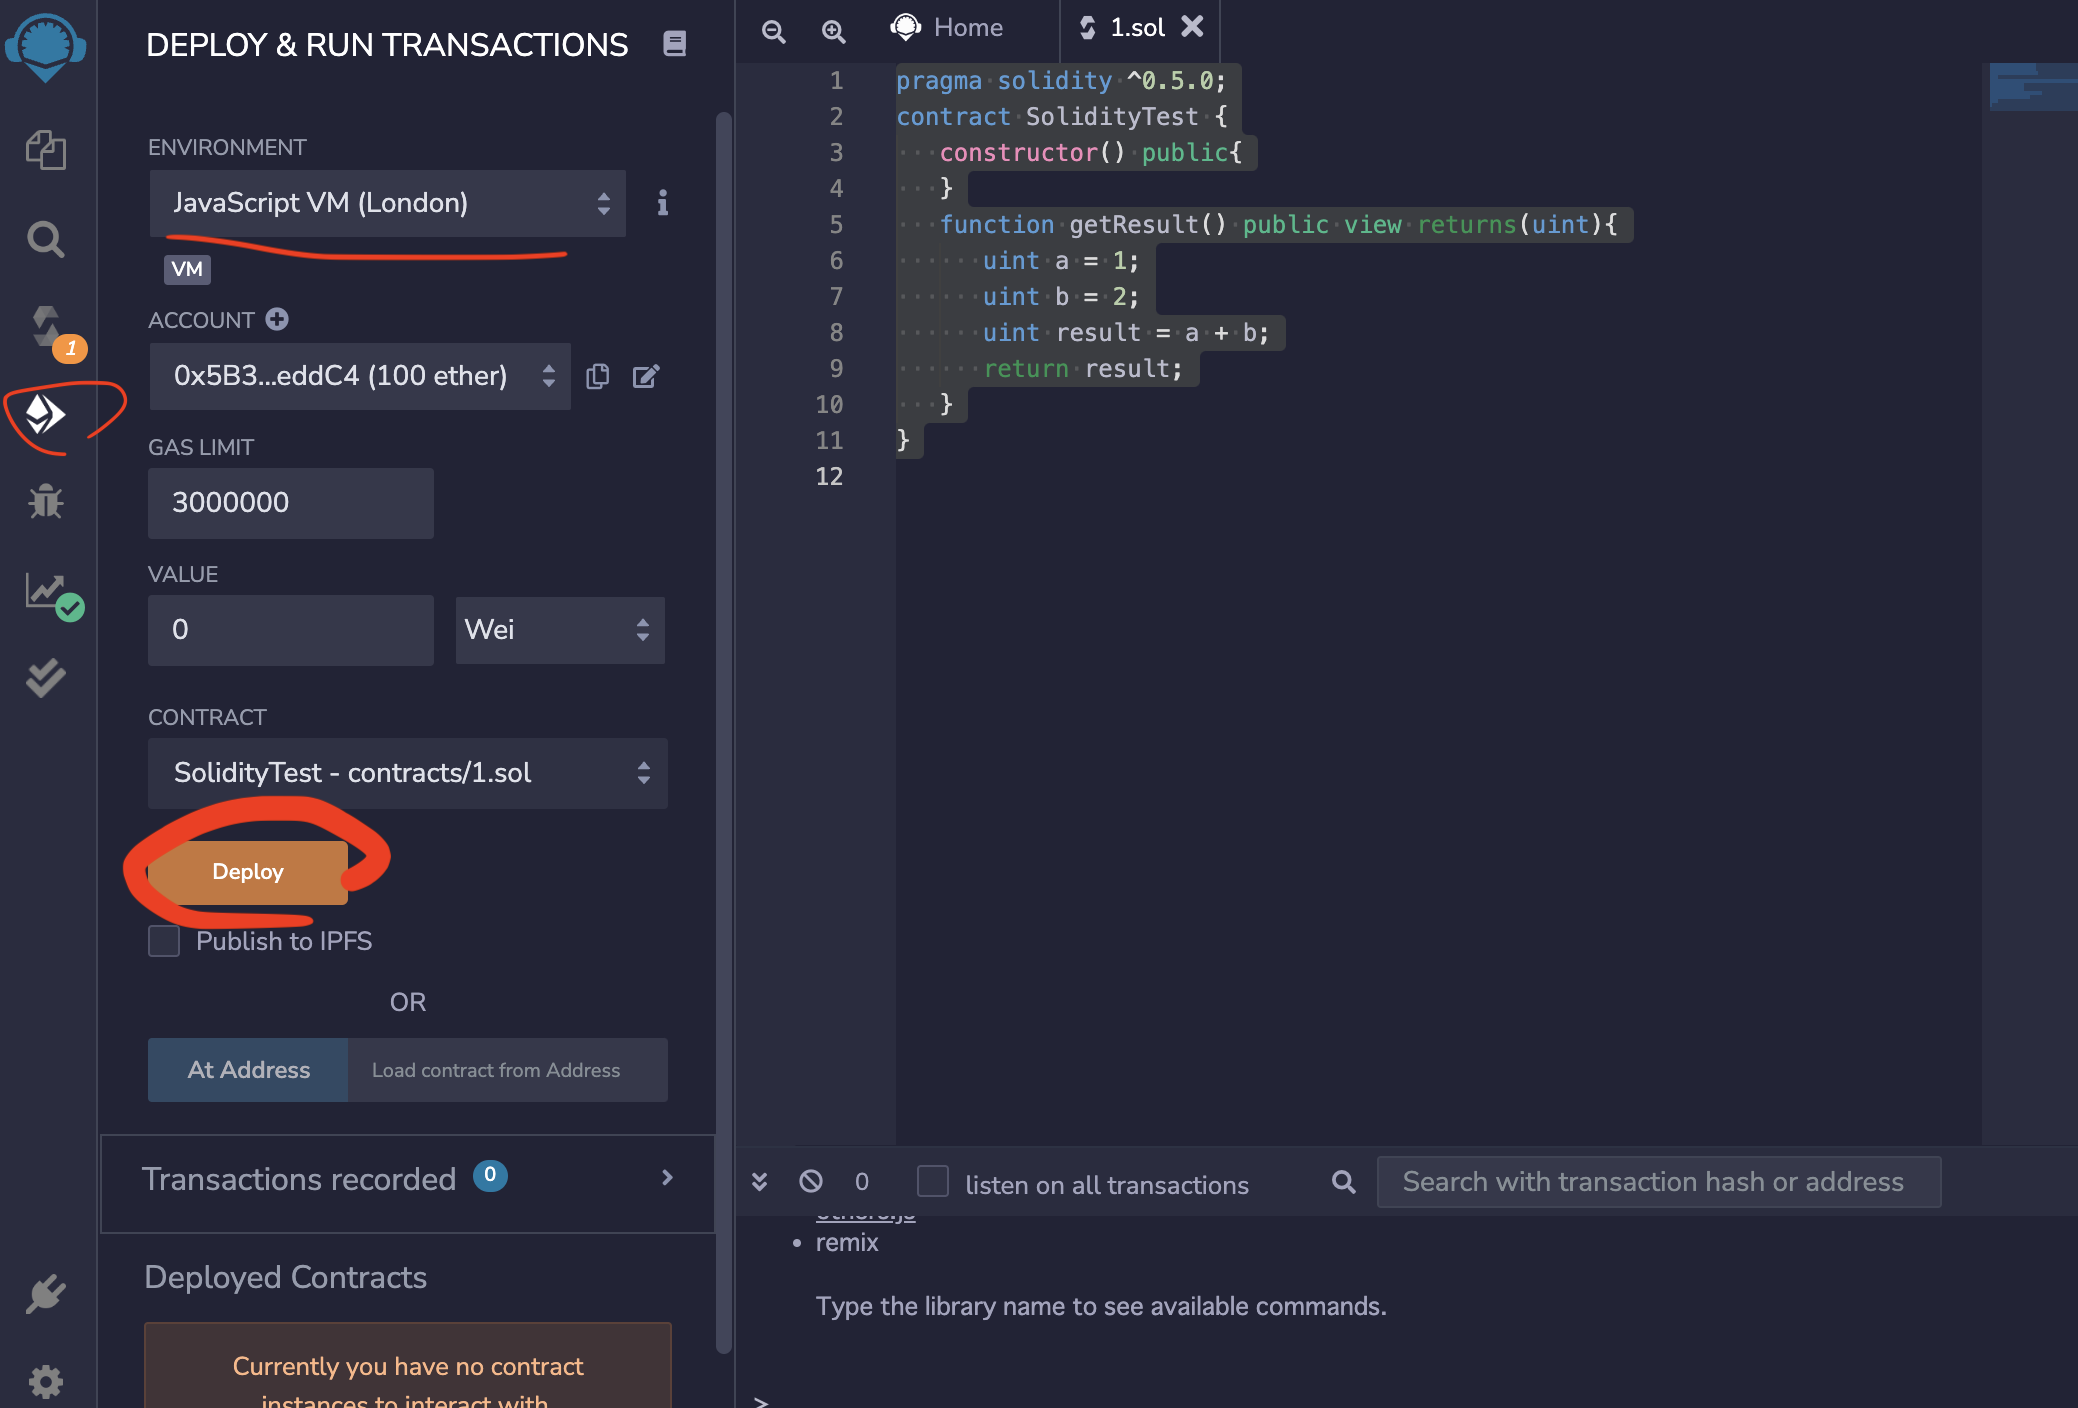
Task: Open the SolidityTest contract dropdown
Action: [408, 773]
